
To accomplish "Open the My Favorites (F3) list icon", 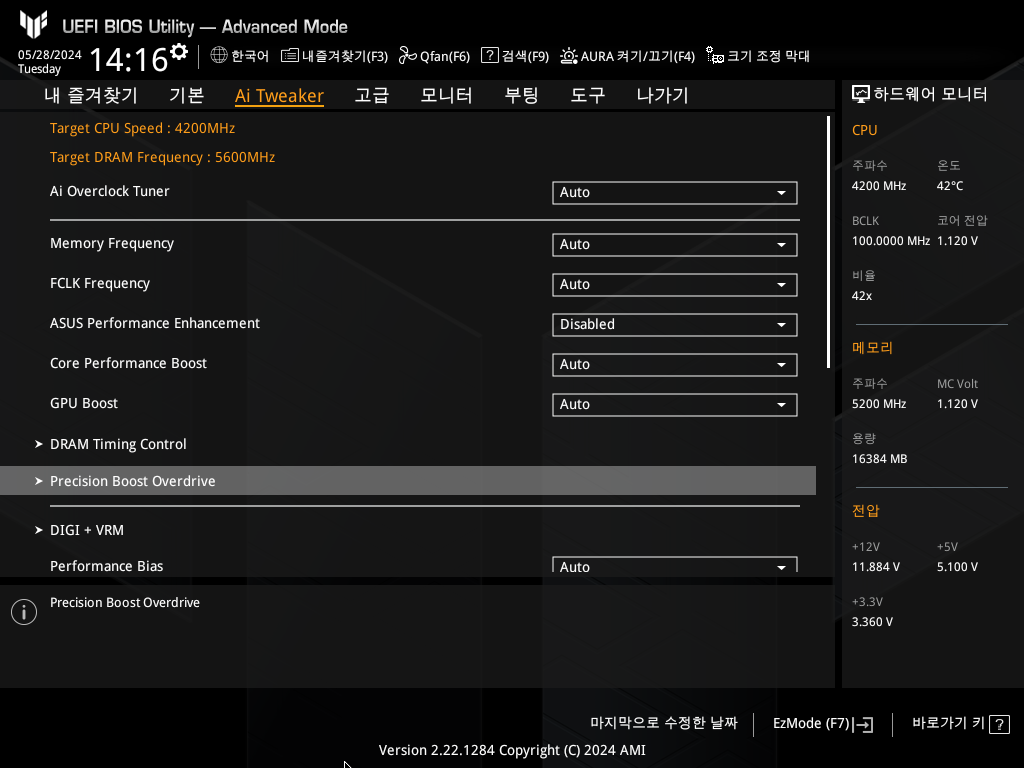I will pos(290,56).
